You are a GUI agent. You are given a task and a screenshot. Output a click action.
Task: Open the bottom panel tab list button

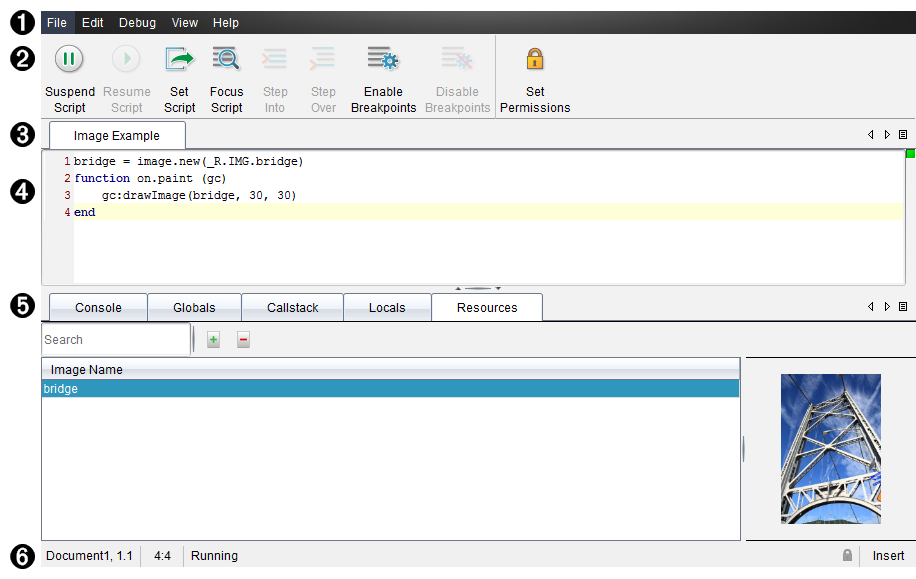pyautogui.click(x=903, y=307)
